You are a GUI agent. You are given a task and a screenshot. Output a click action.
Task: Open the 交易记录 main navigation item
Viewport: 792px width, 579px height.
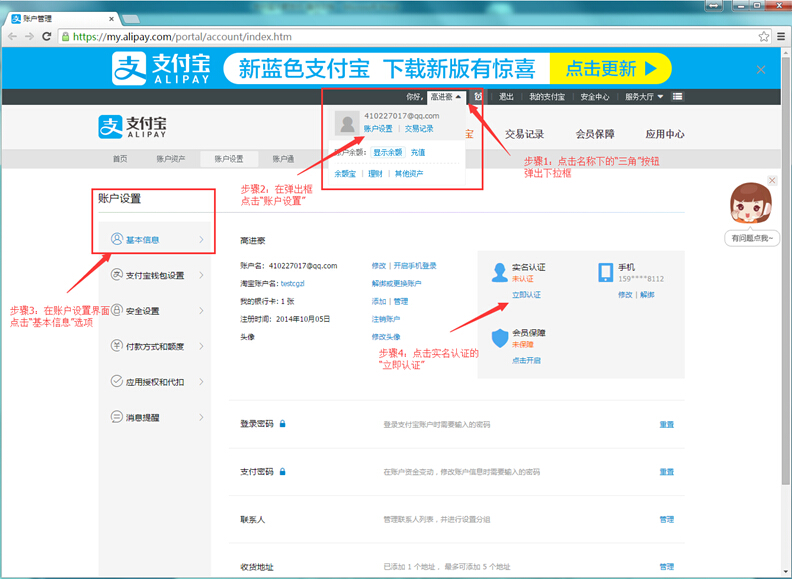point(524,134)
